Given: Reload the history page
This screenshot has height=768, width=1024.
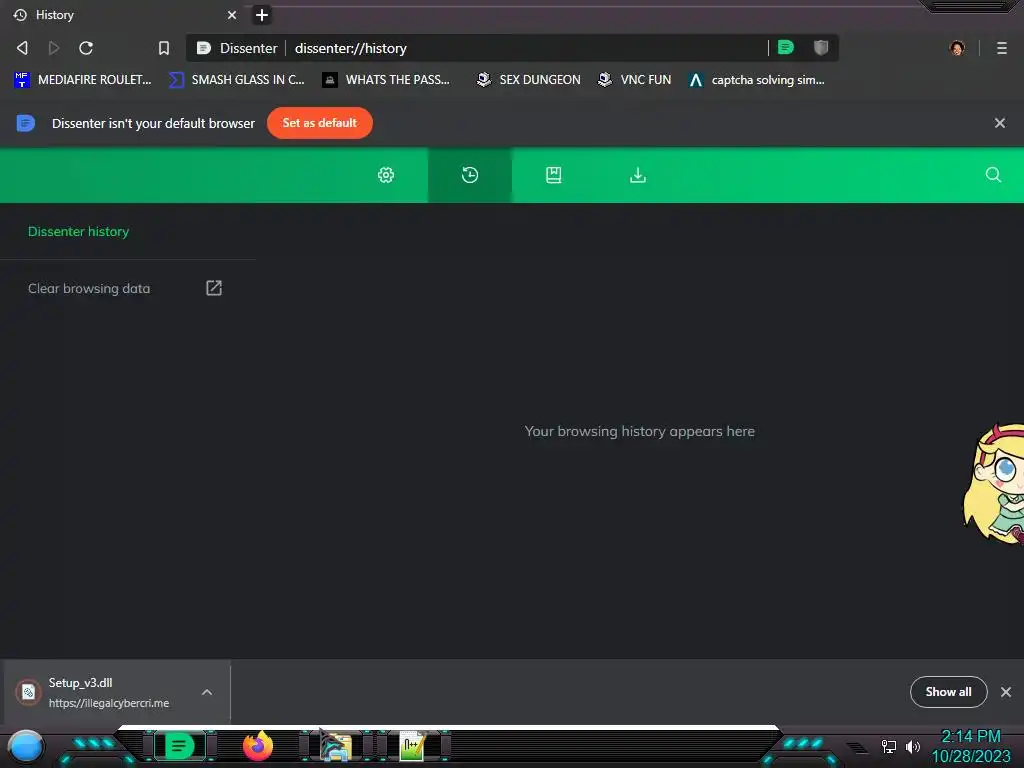Looking at the screenshot, I should [86, 48].
